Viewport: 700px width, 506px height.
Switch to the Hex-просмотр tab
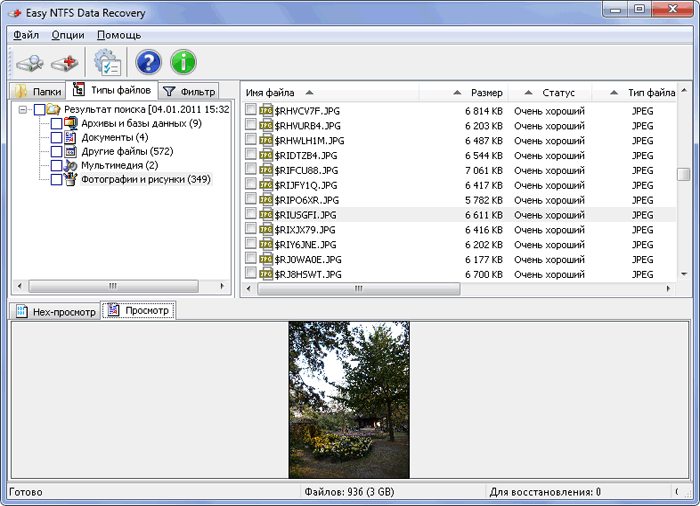coord(56,311)
